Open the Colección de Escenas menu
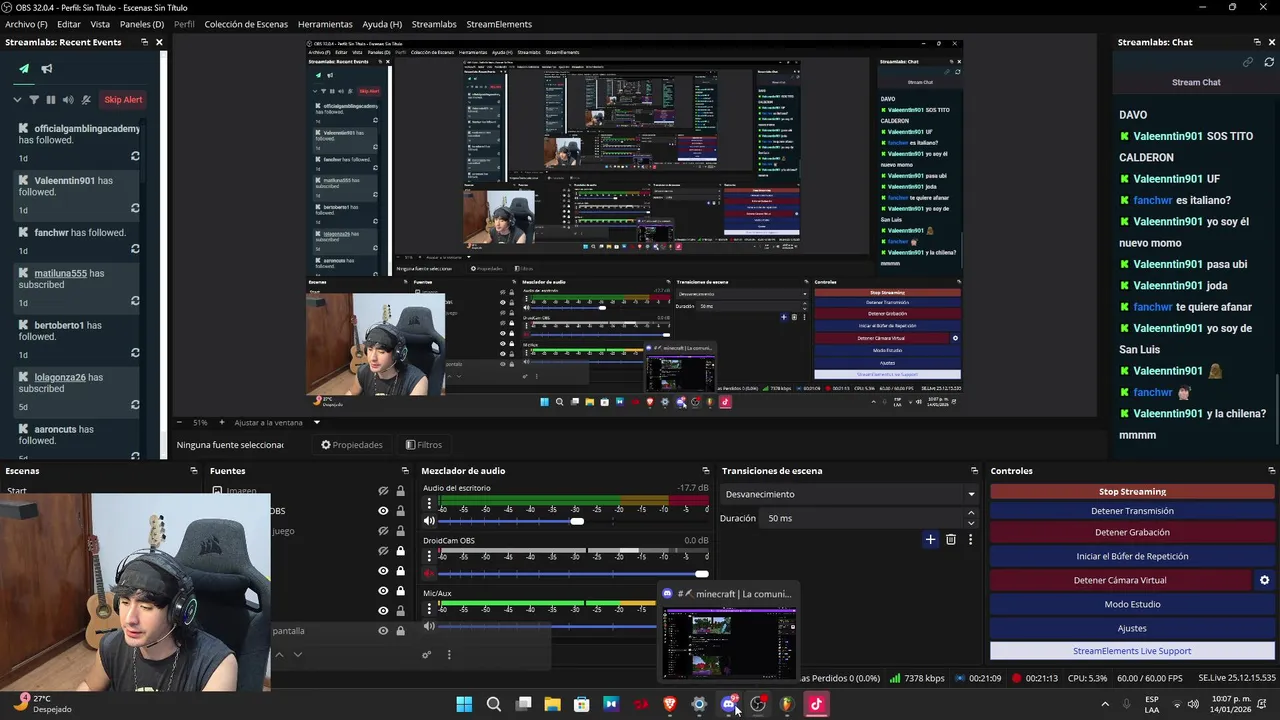 click(x=246, y=24)
